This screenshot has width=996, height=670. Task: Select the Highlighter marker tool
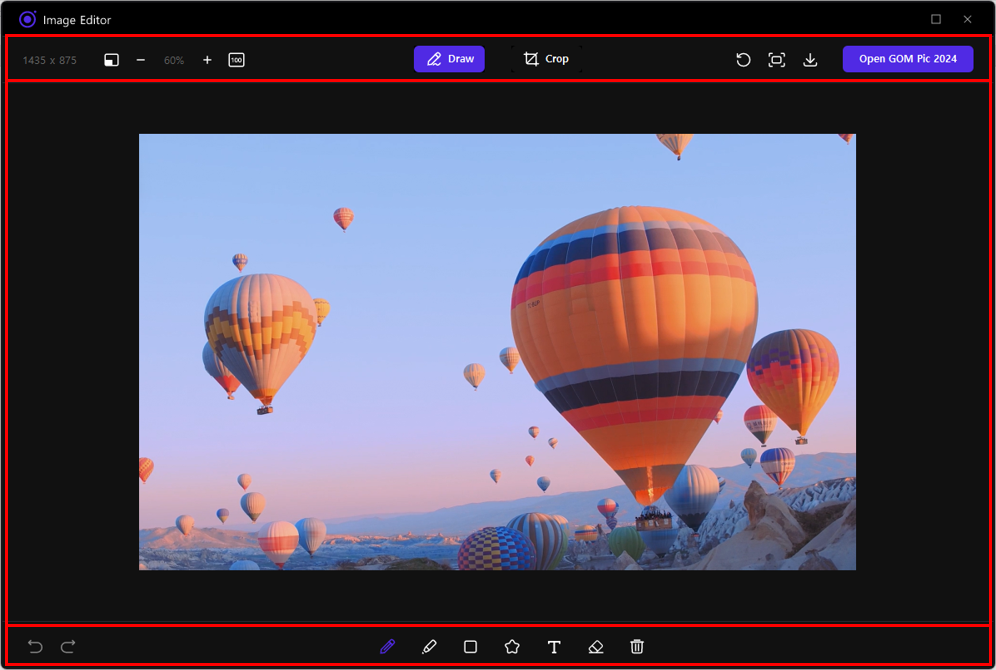click(x=429, y=647)
